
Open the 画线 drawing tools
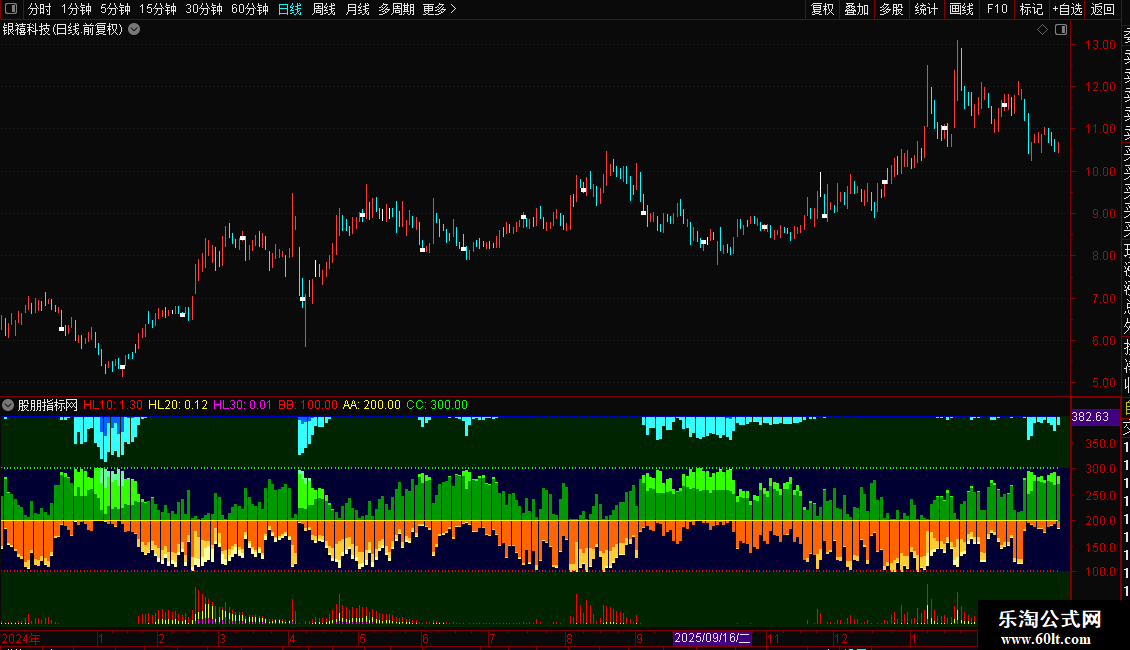[961, 9]
